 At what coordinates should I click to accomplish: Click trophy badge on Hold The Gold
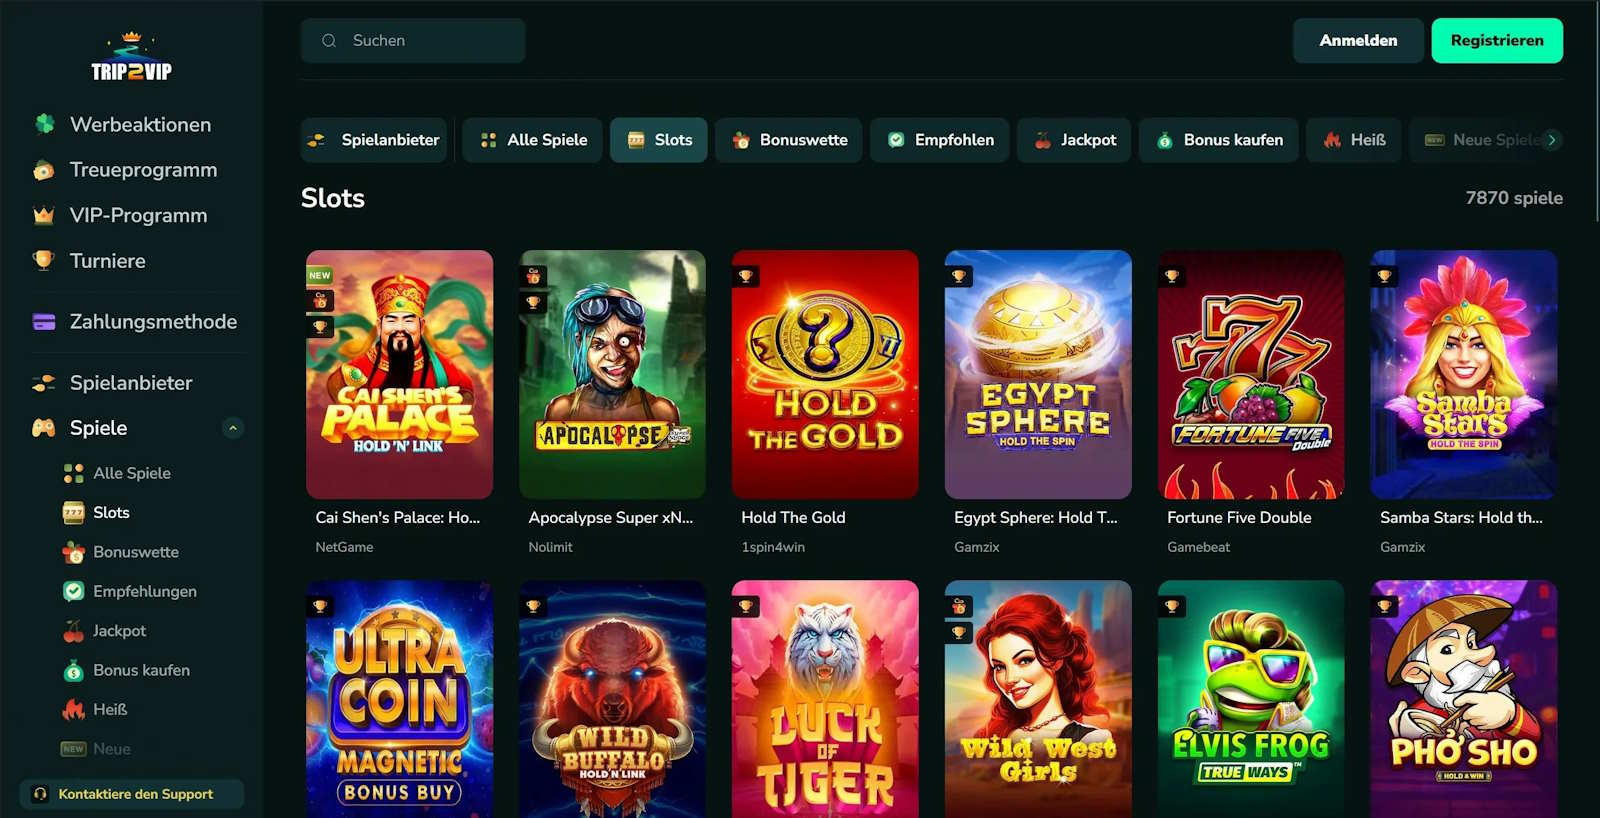(x=746, y=276)
